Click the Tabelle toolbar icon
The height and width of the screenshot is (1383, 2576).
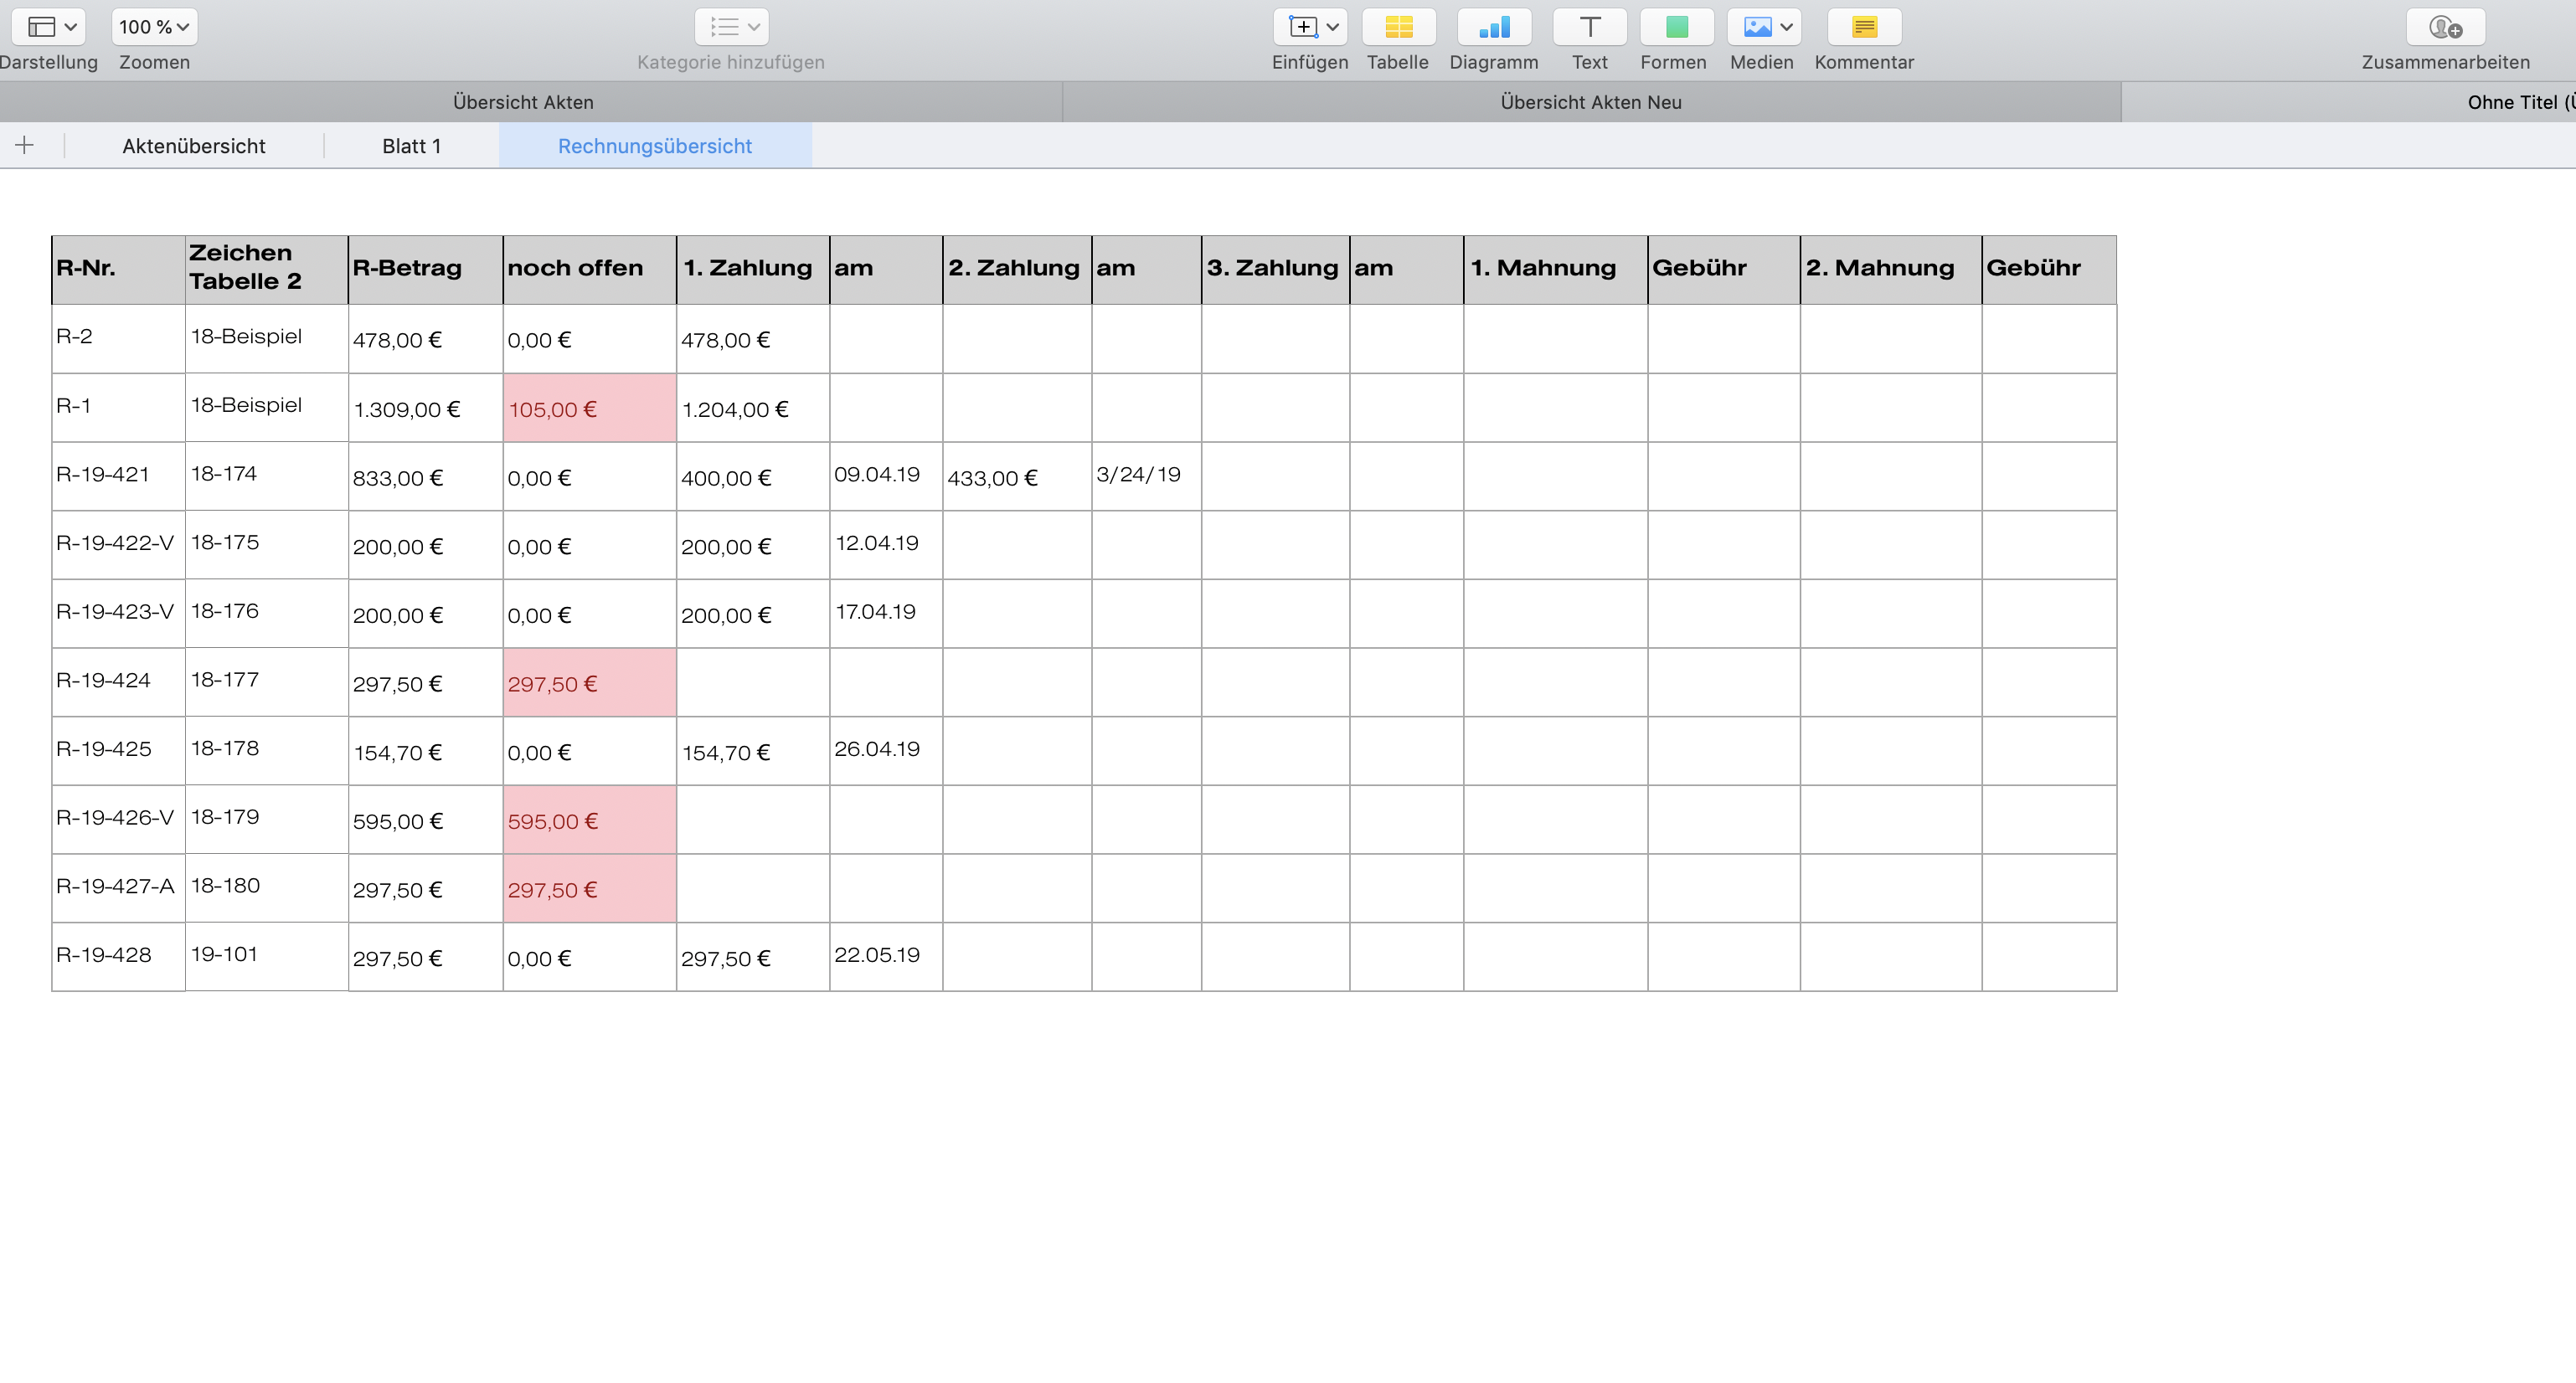pyautogui.click(x=1398, y=27)
